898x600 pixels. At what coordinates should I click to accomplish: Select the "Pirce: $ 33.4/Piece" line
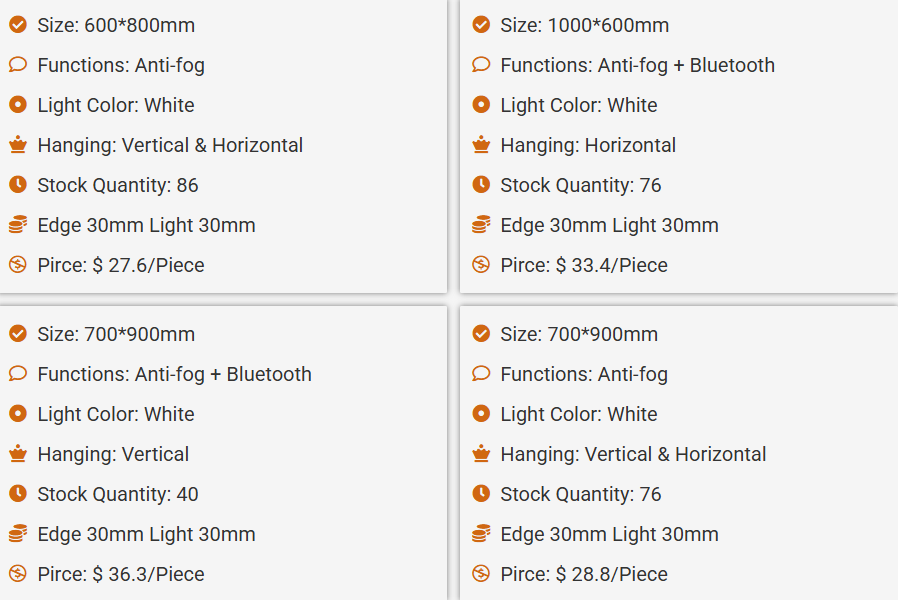pos(584,265)
